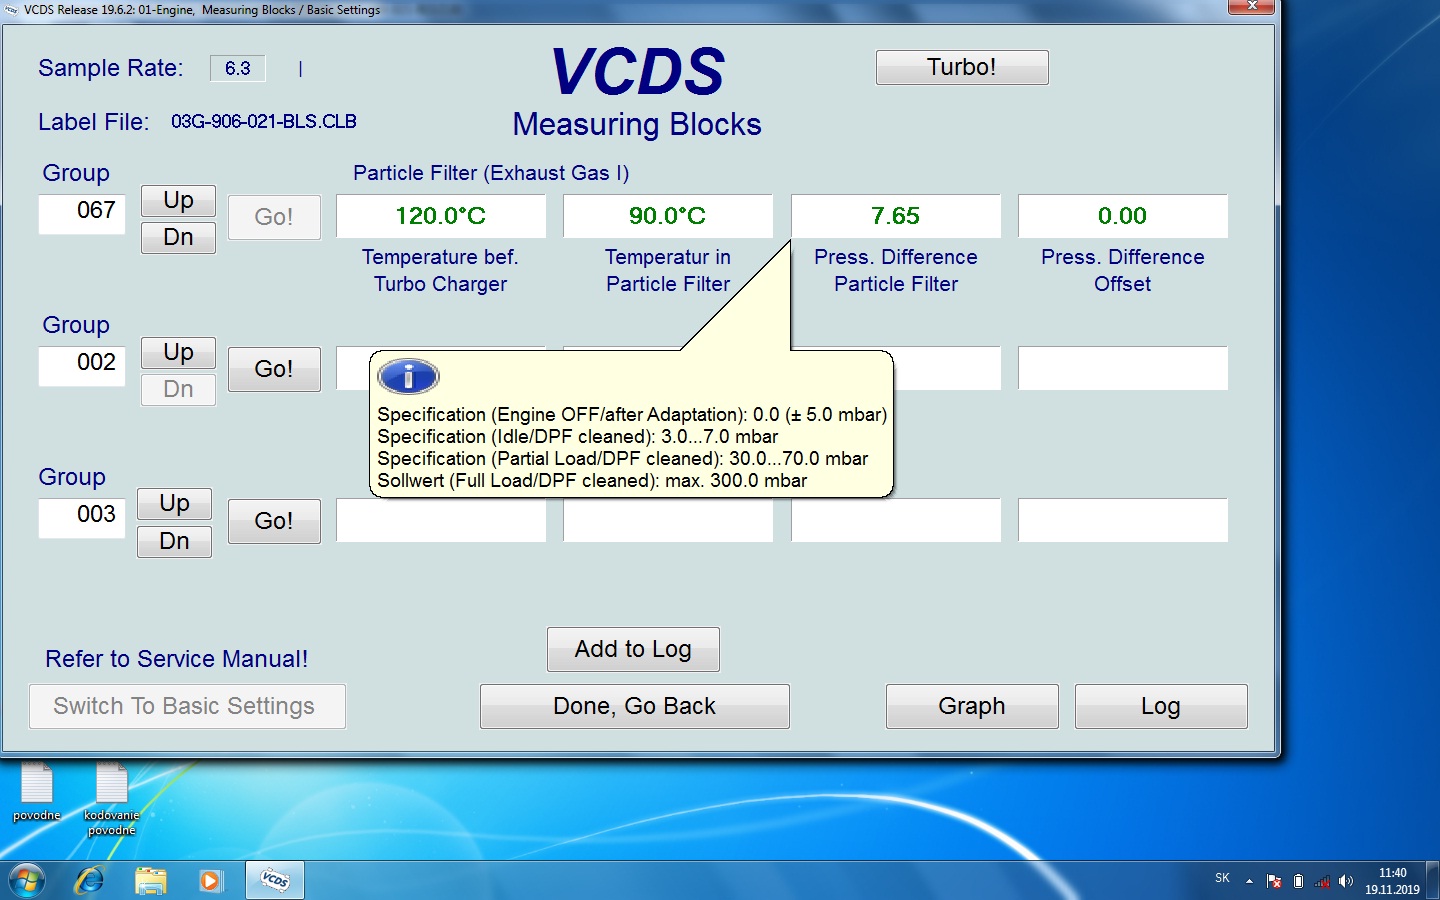1440x900 pixels.
Task: Click the Particle Filter (Exhaust Gas I) heading
Action: (x=491, y=173)
